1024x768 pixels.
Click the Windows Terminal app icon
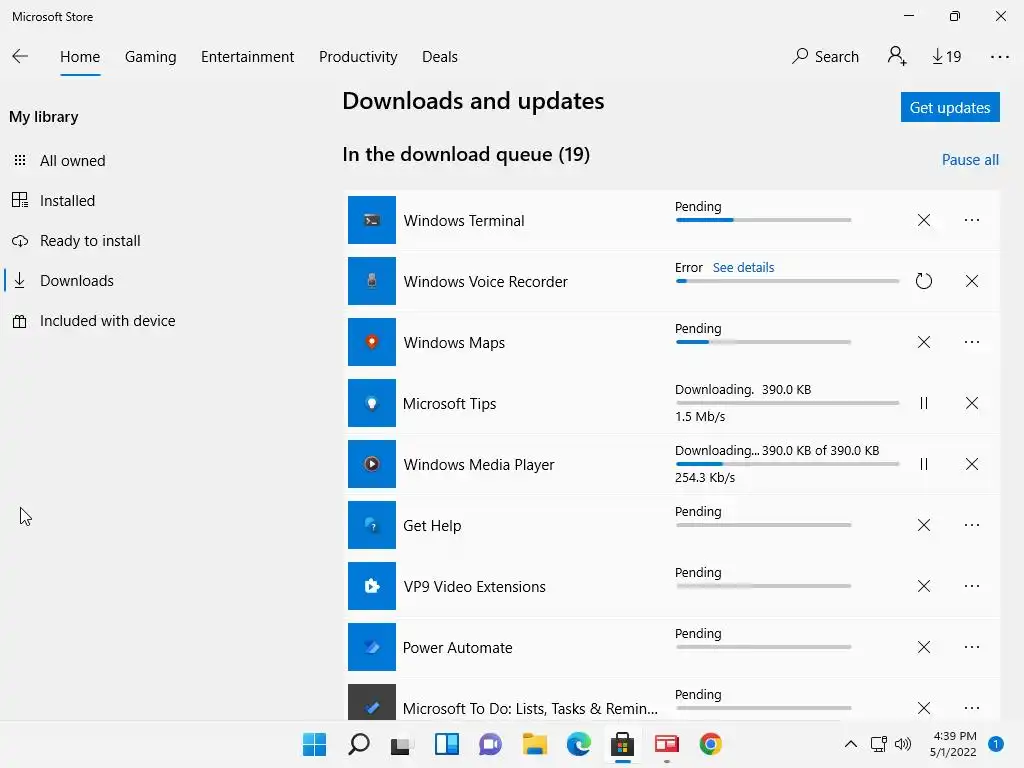pos(372,220)
